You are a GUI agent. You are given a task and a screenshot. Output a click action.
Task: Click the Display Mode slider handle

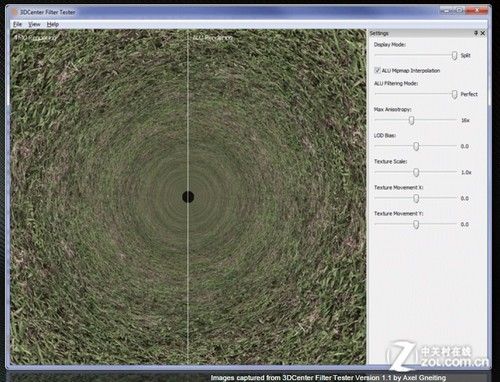(x=454, y=56)
